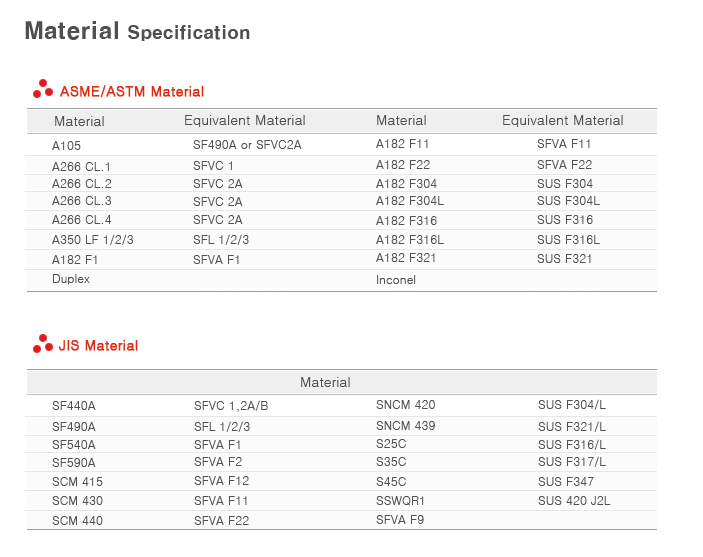Select the Duplex material row

pos(71,279)
